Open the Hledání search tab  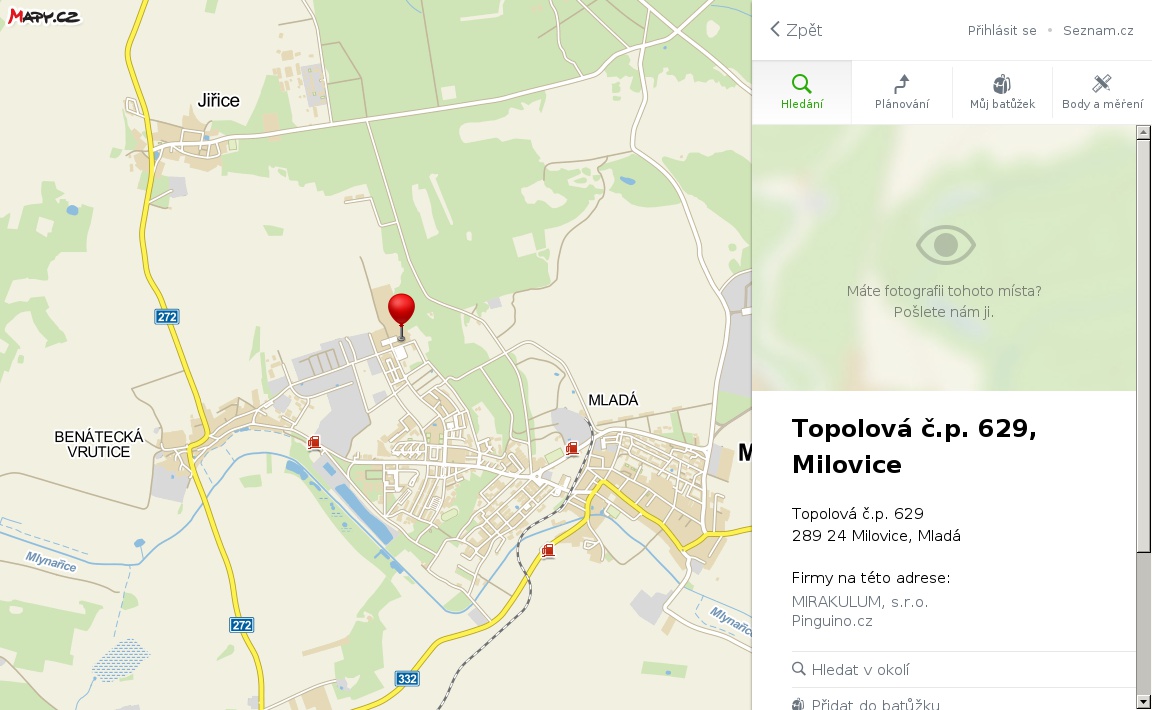point(802,93)
